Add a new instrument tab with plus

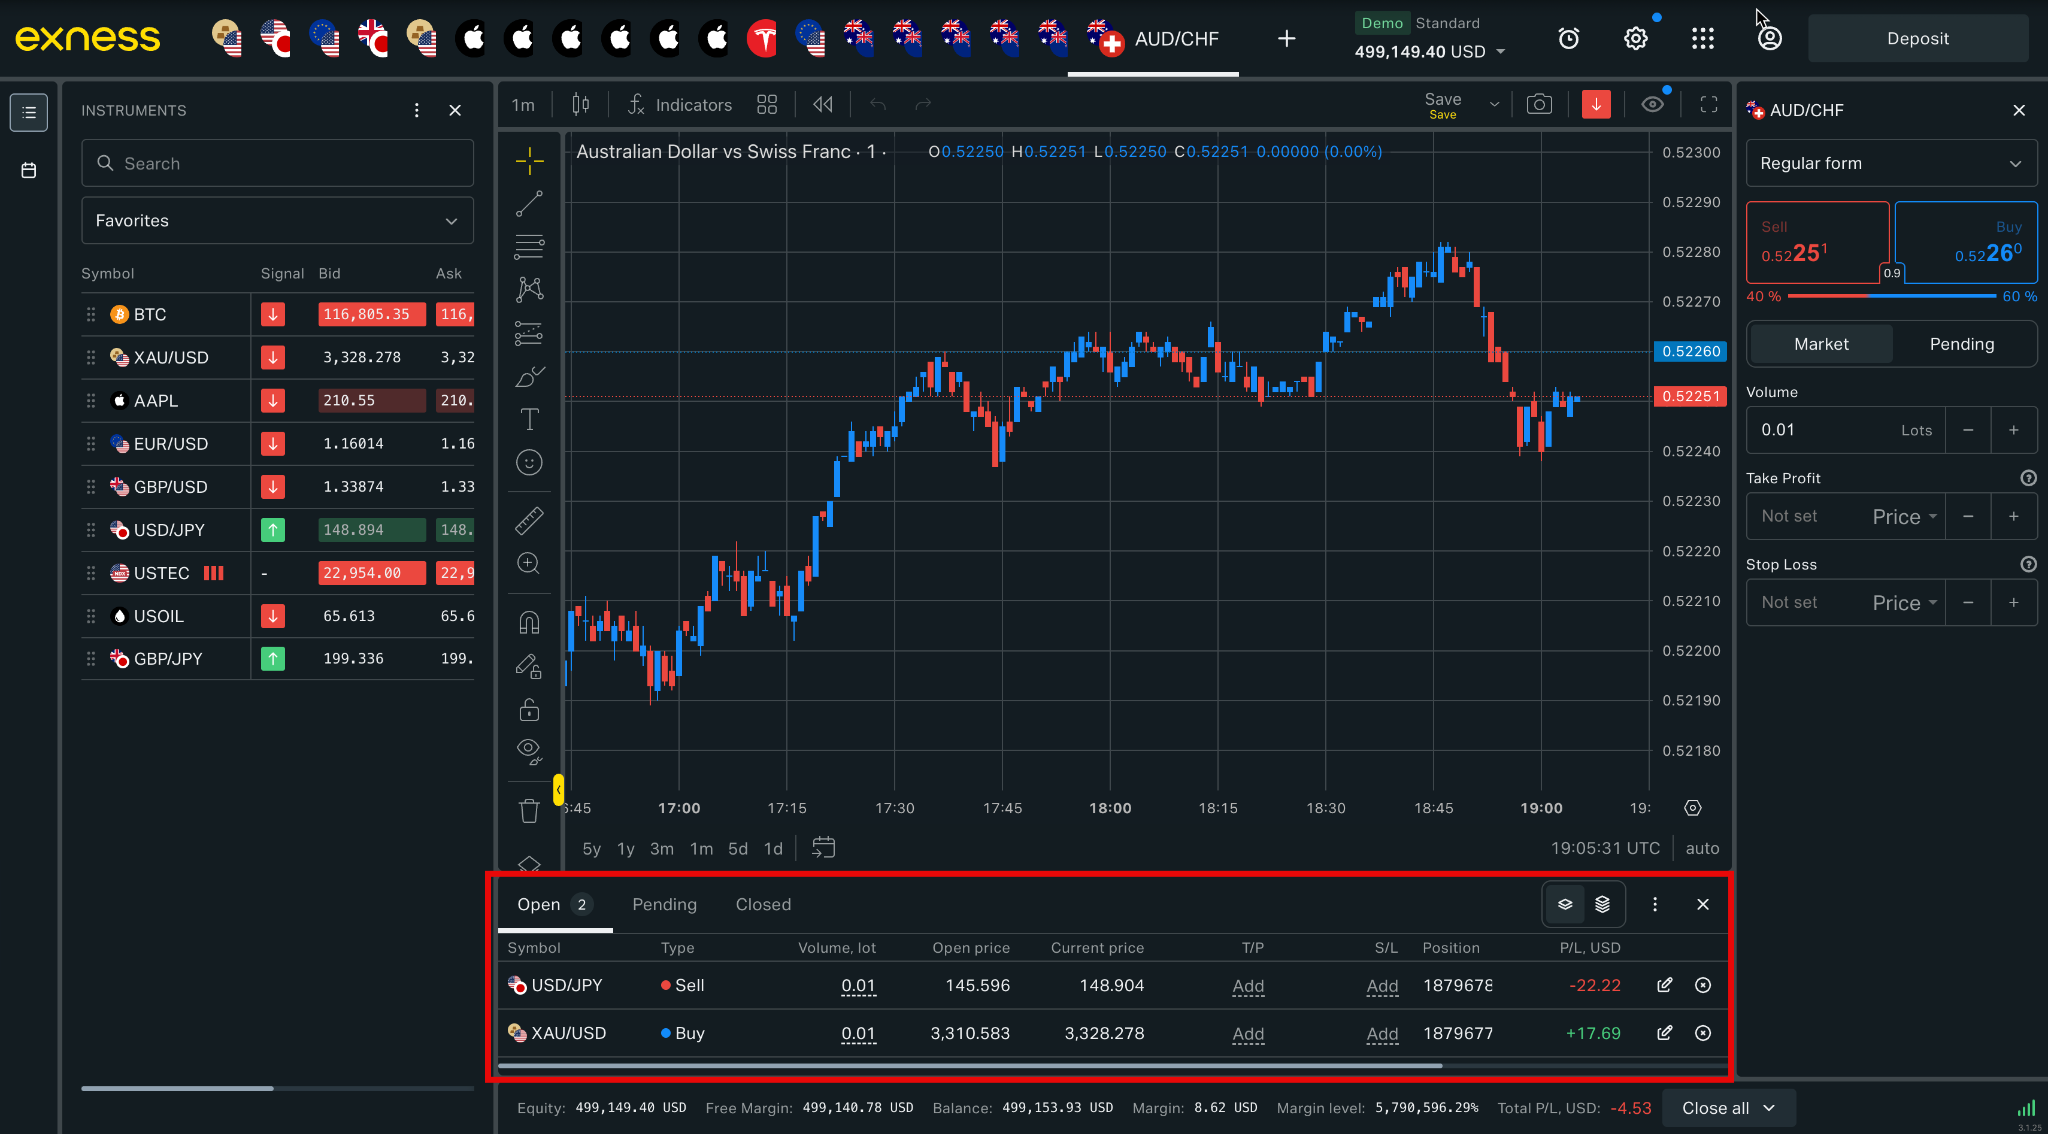[x=1287, y=38]
